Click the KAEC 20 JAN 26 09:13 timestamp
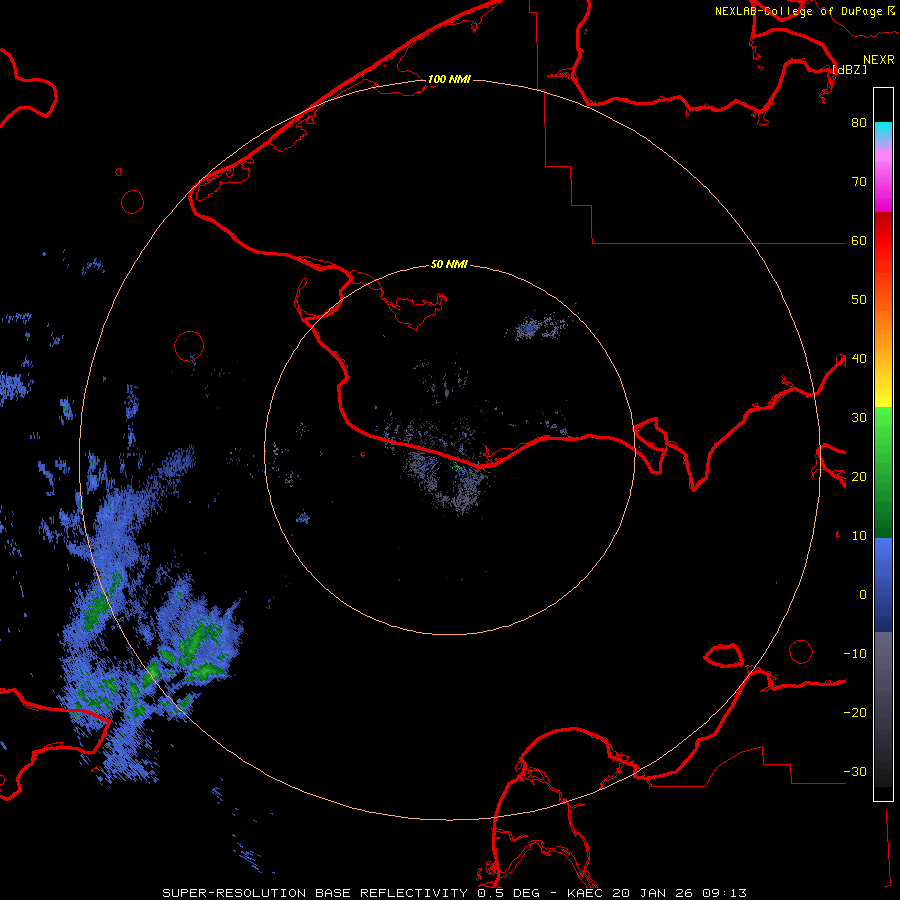The width and height of the screenshot is (900, 900). pos(657,893)
